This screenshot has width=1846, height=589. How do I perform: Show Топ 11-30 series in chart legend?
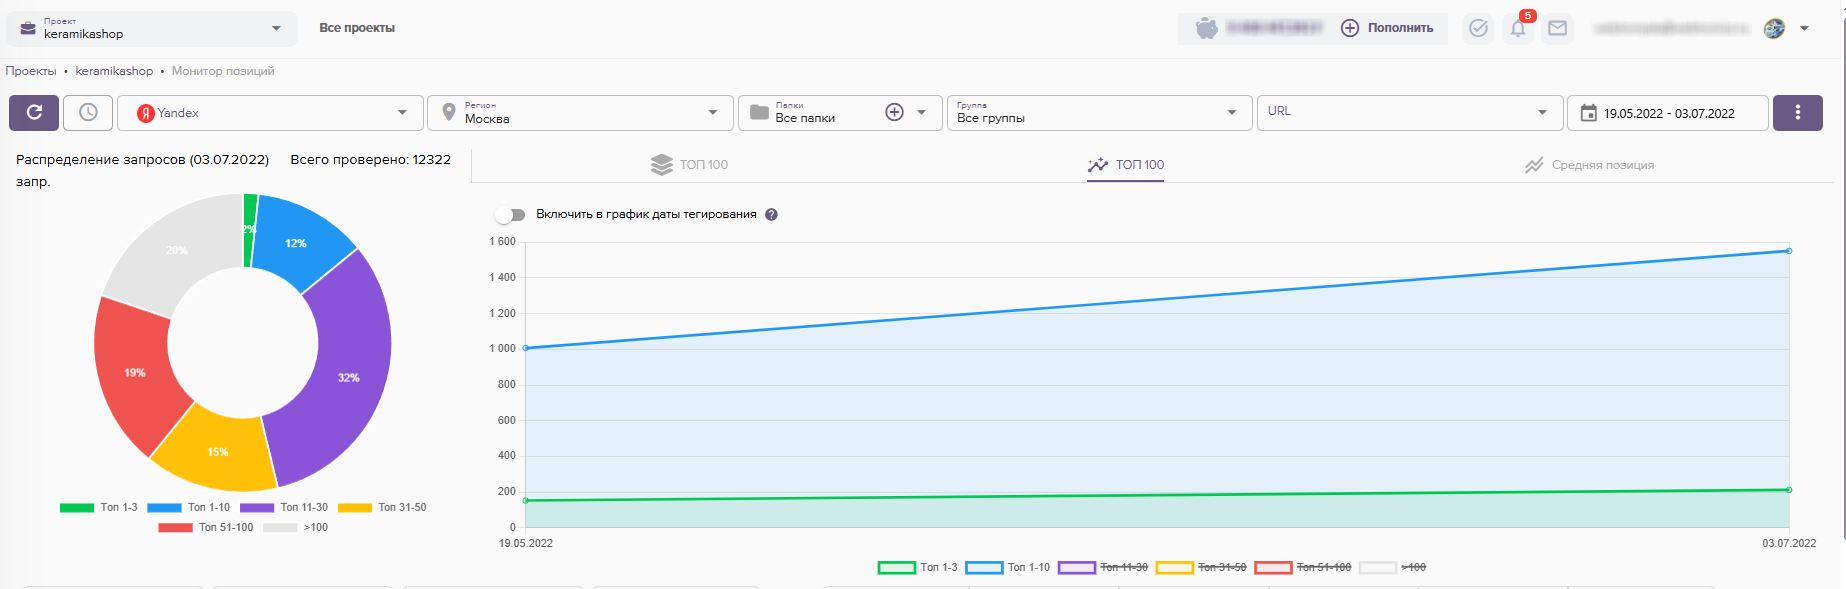point(1103,568)
